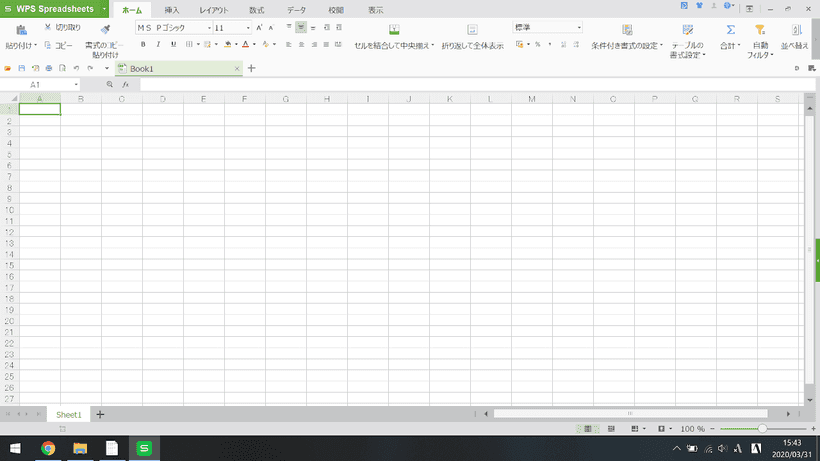Click the decrease indent icon

pos(327,27)
